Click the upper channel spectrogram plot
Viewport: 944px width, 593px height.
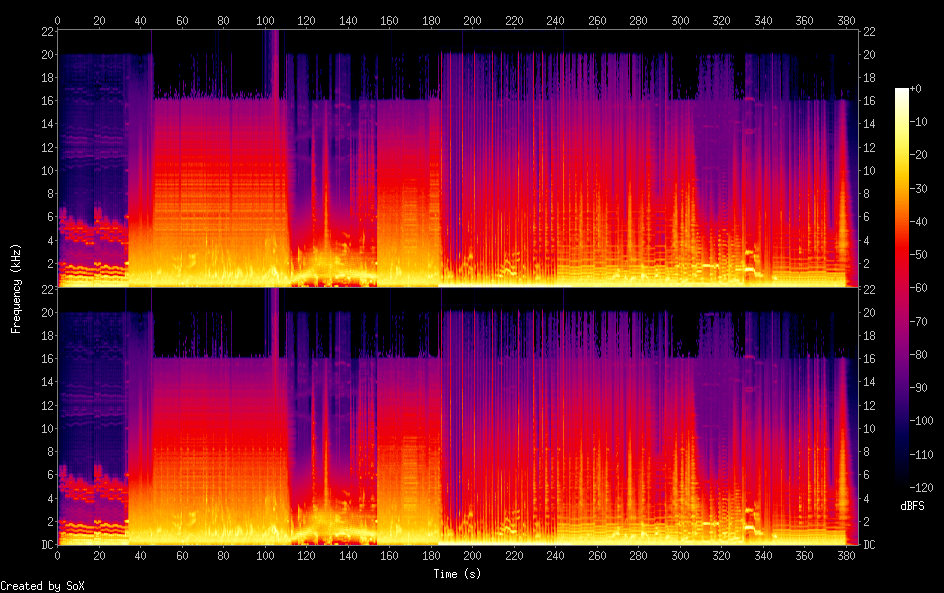(x=458, y=158)
